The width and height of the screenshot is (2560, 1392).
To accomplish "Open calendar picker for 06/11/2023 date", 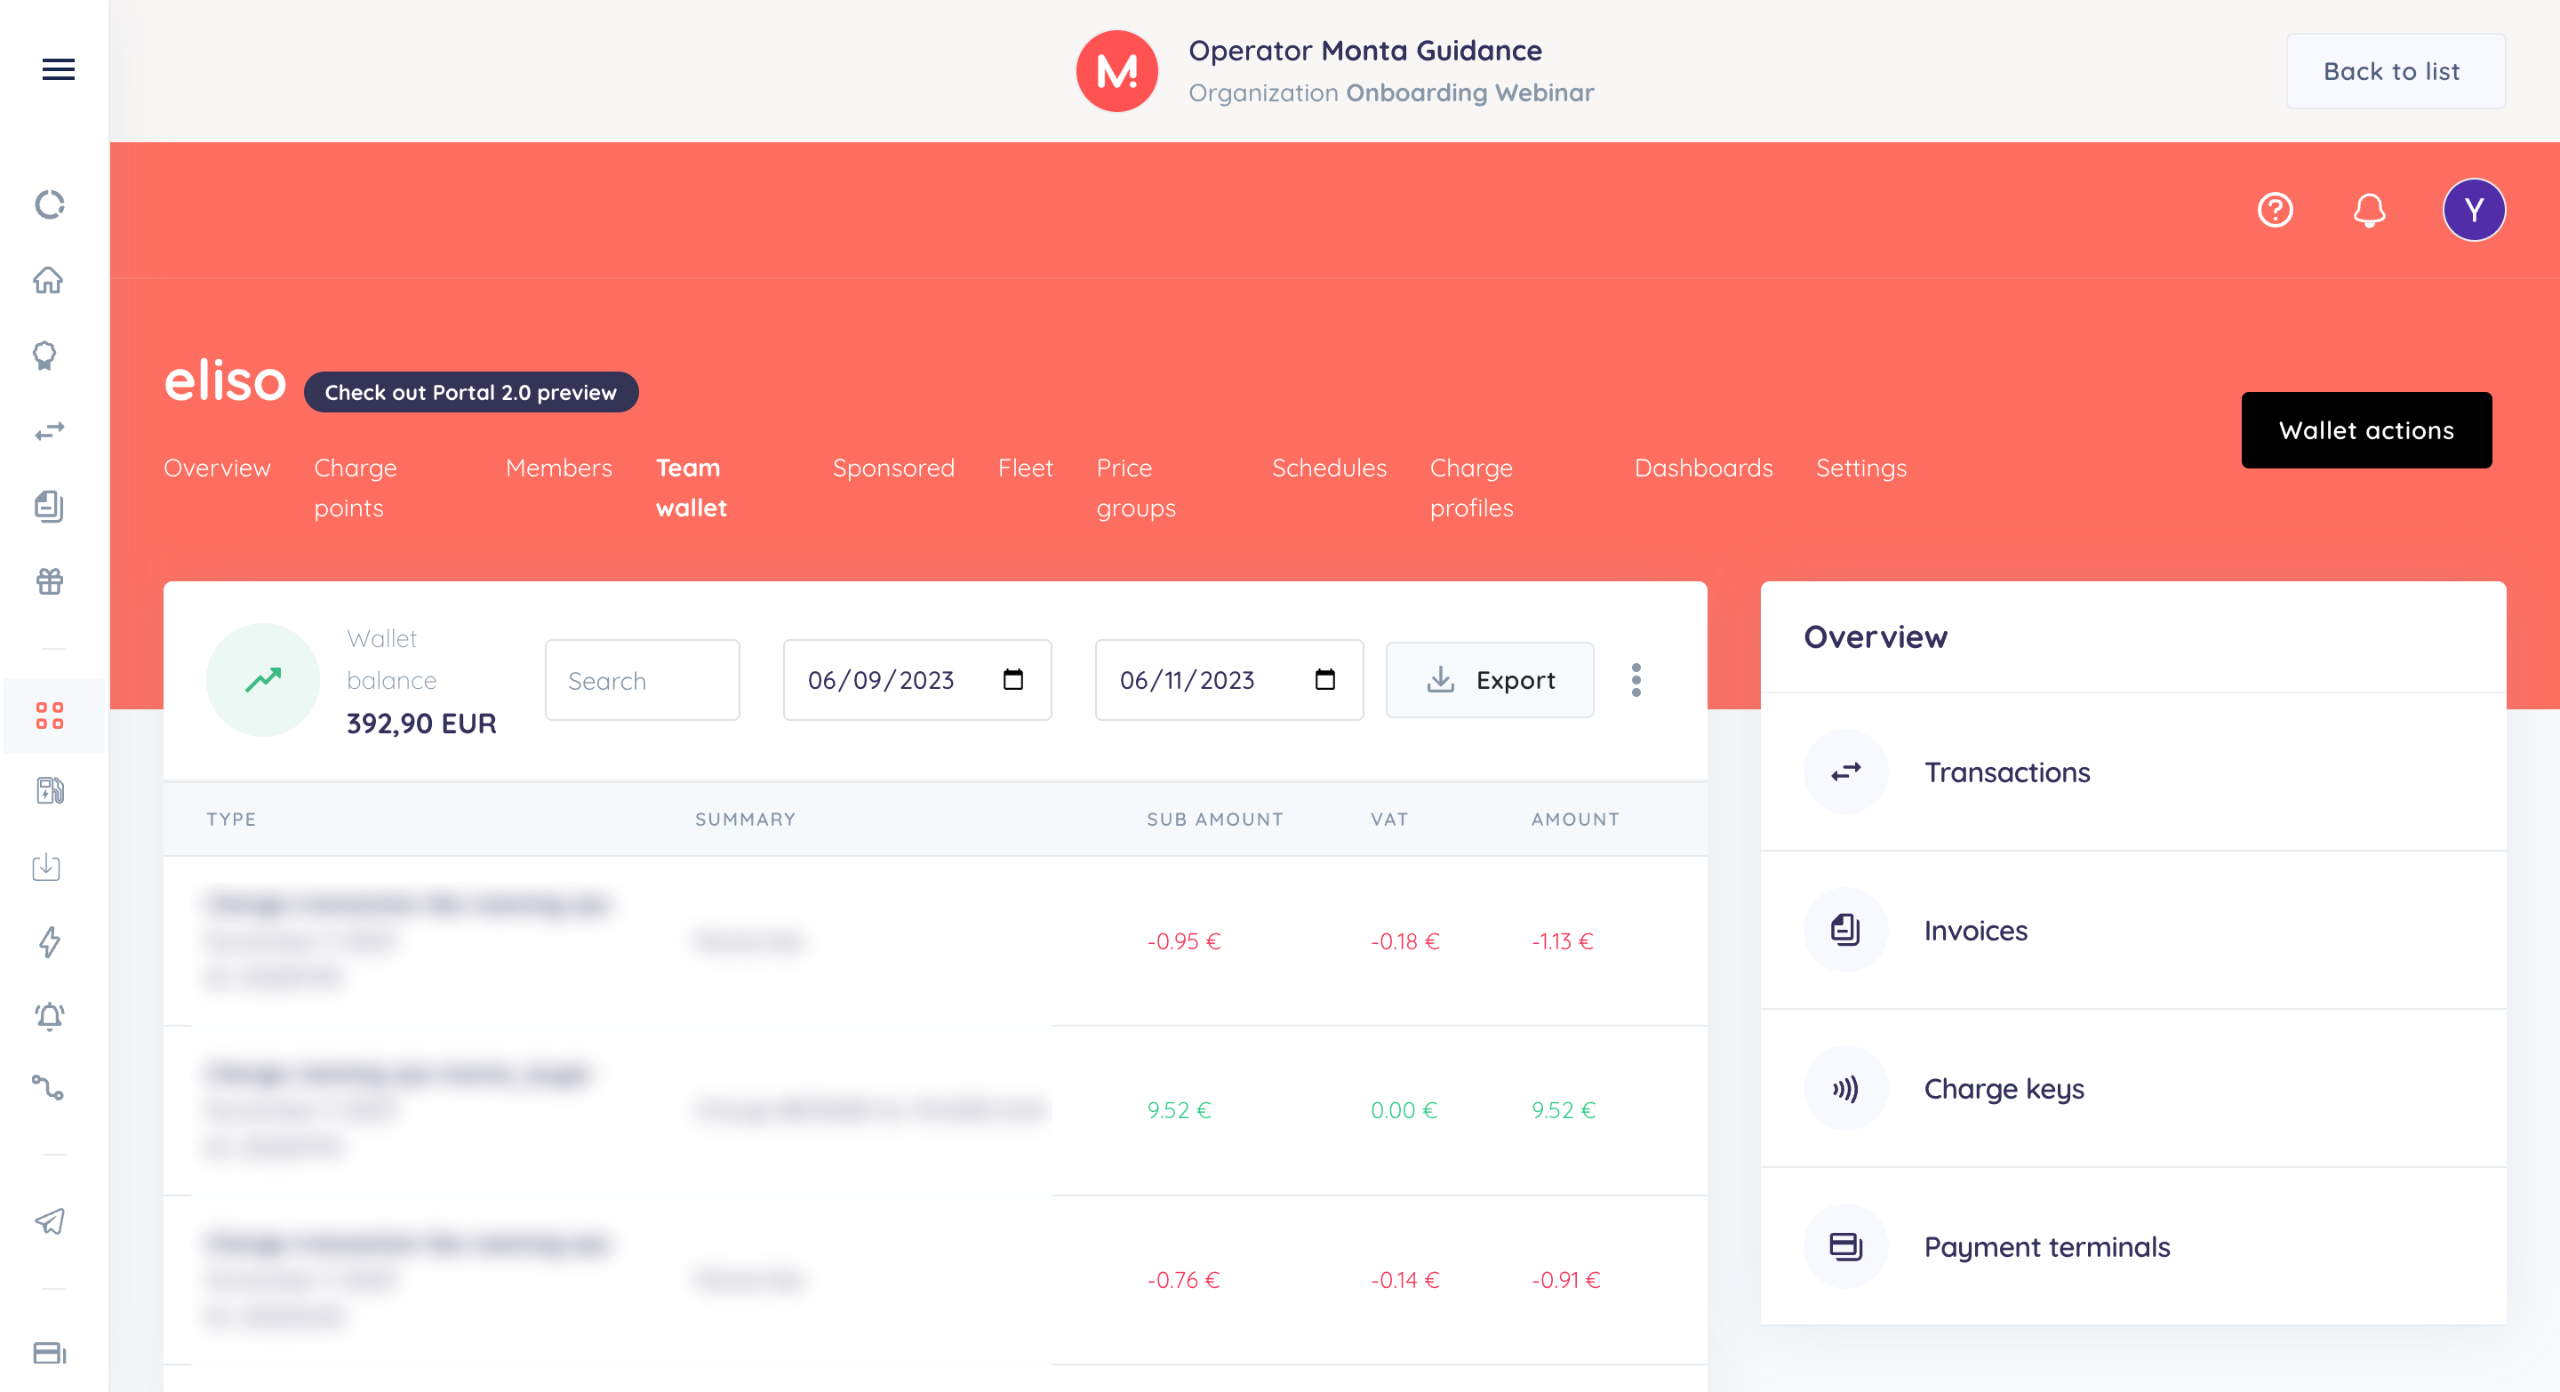I will pos(1325,680).
